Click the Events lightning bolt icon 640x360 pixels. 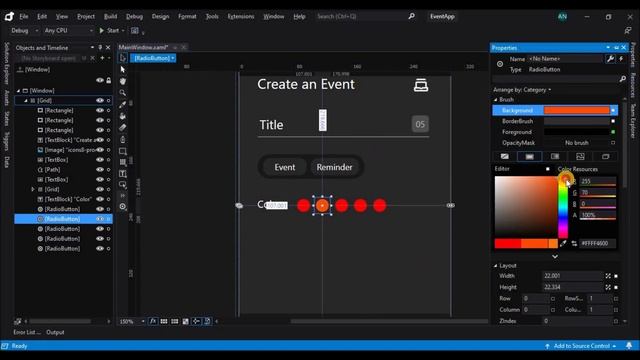click(x=621, y=59)
